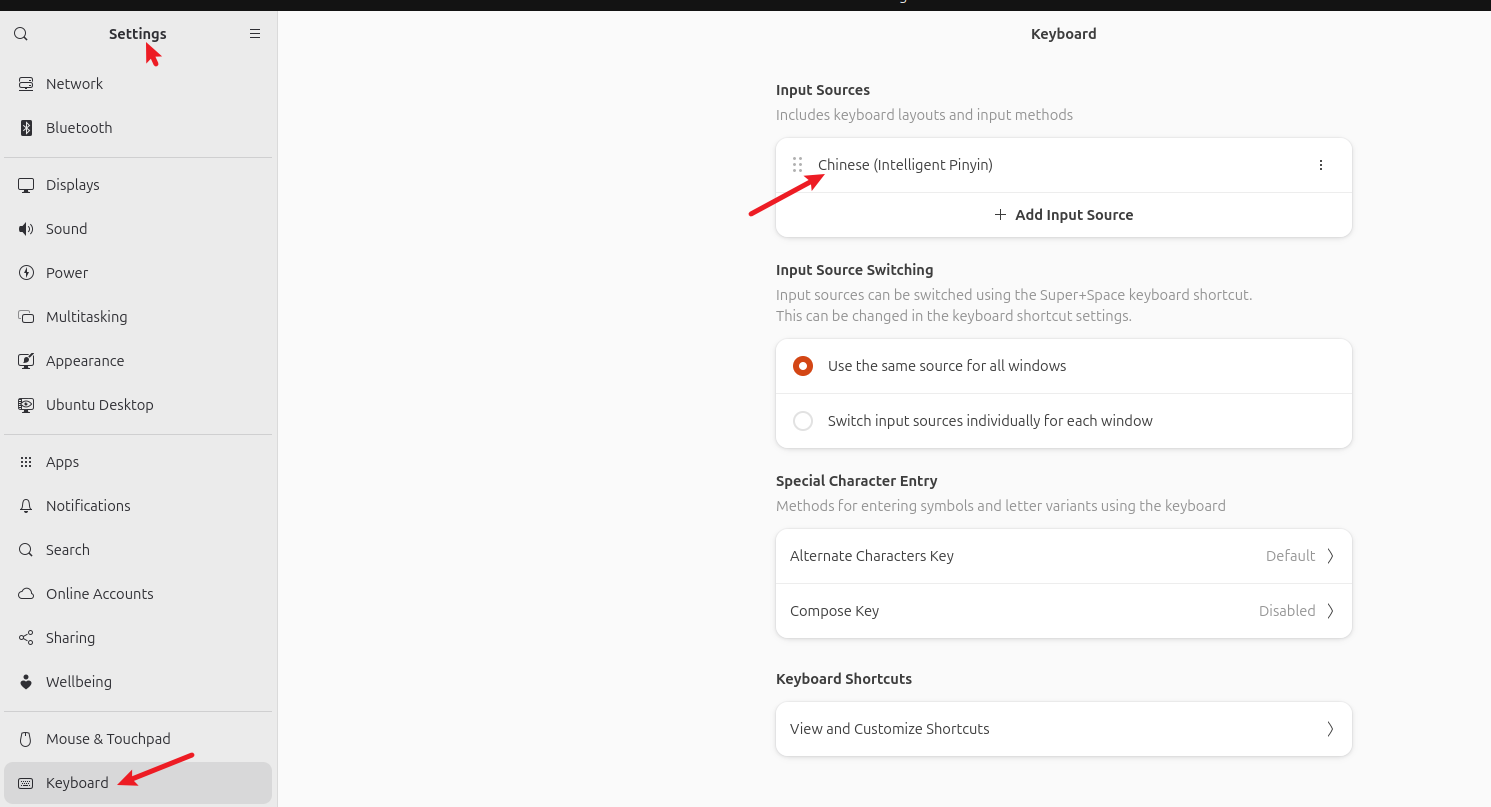Screen dimensions: 1491x807
Task: Switch to the Multitasking panel
Action: click(x=138, y=317)
